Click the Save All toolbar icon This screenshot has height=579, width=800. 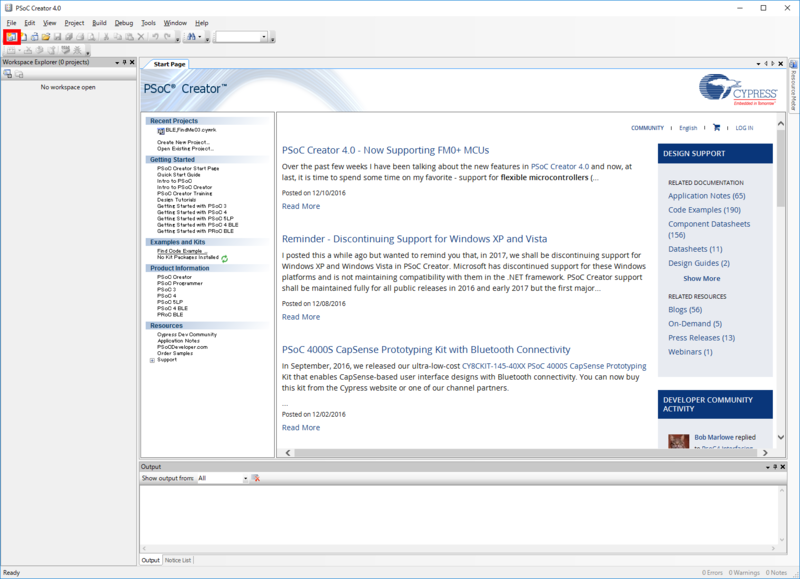point(69,37)
